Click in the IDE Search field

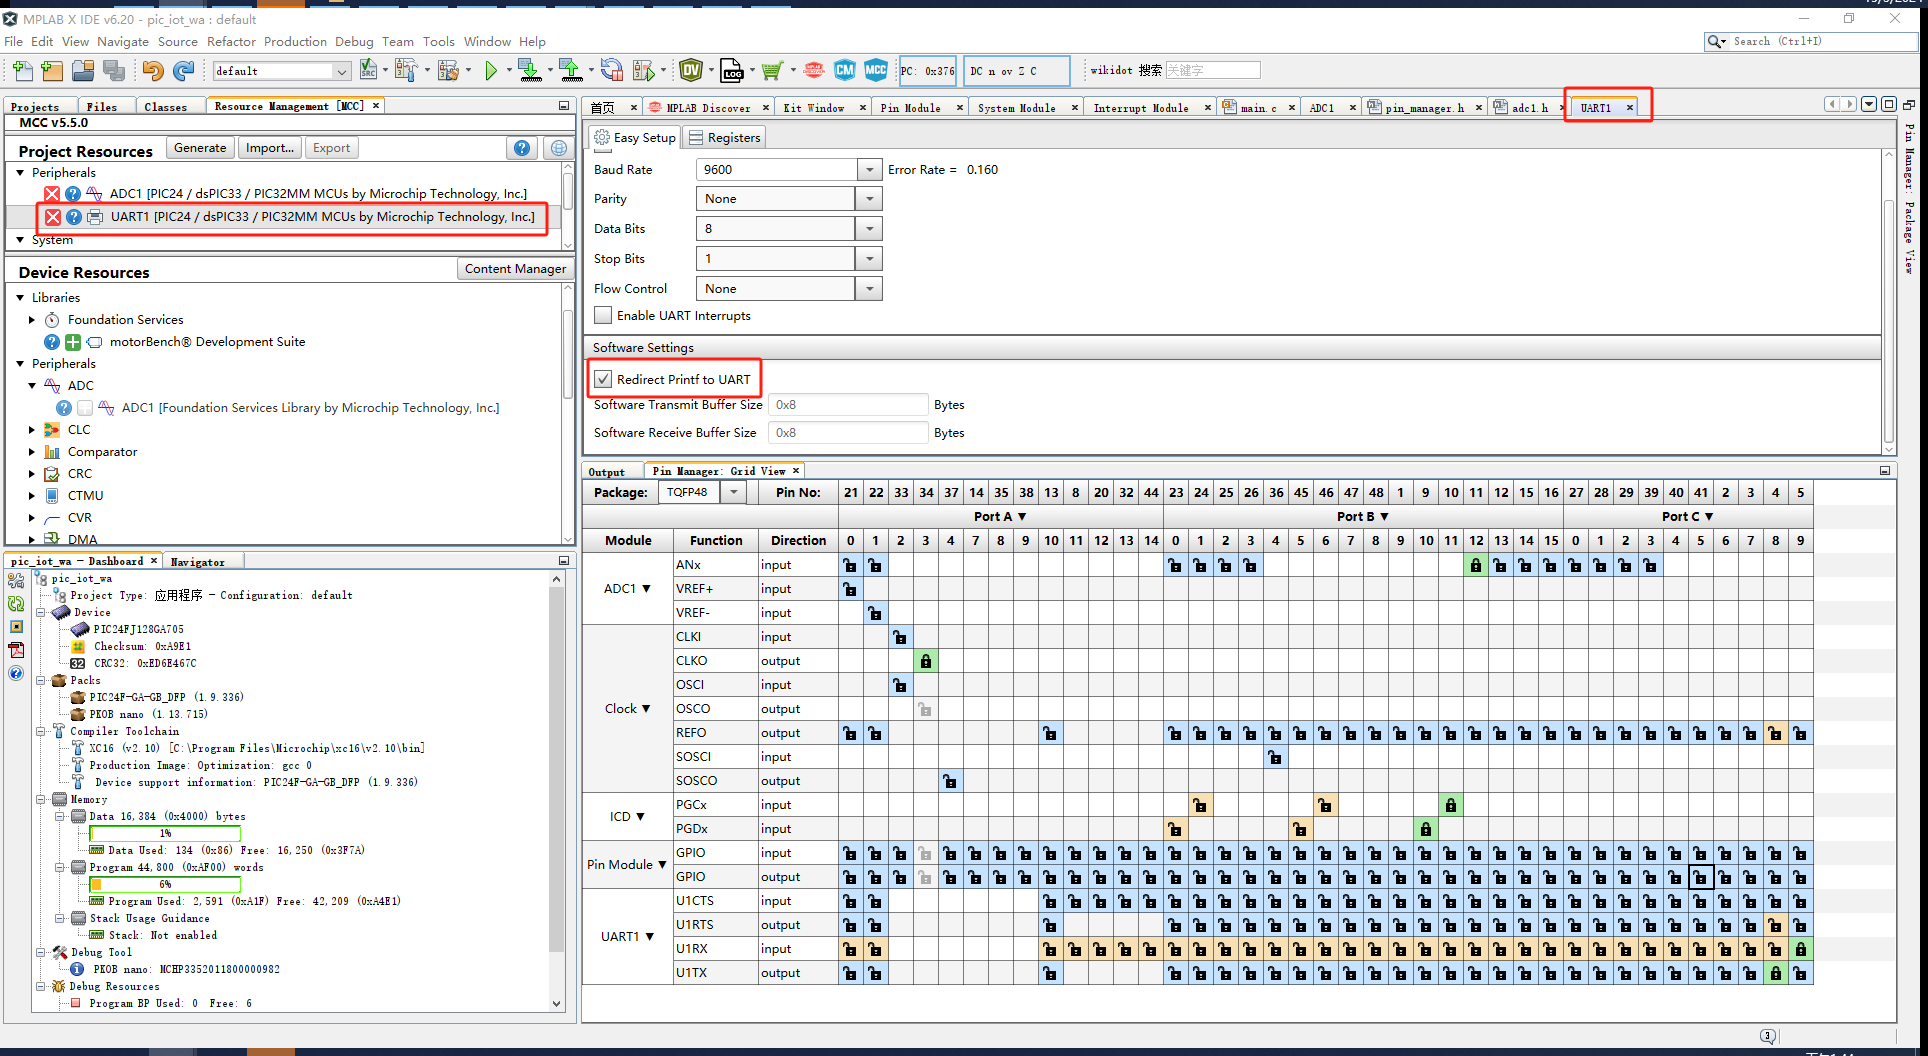click(1824, 41)
